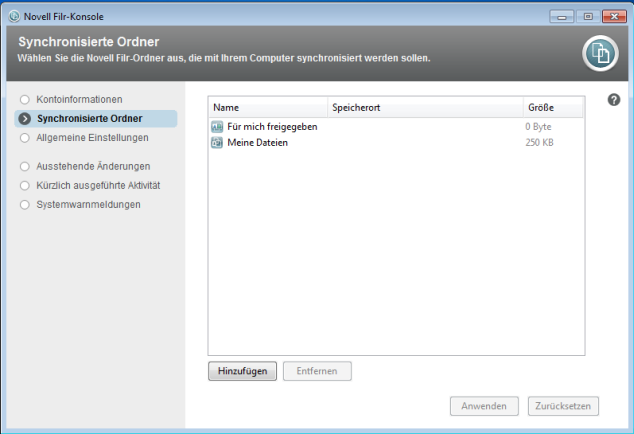This screenshot has height=434, width=634.
Task: Select the Allgemeine Einstellungen radio circle
Action: (25, 138)
